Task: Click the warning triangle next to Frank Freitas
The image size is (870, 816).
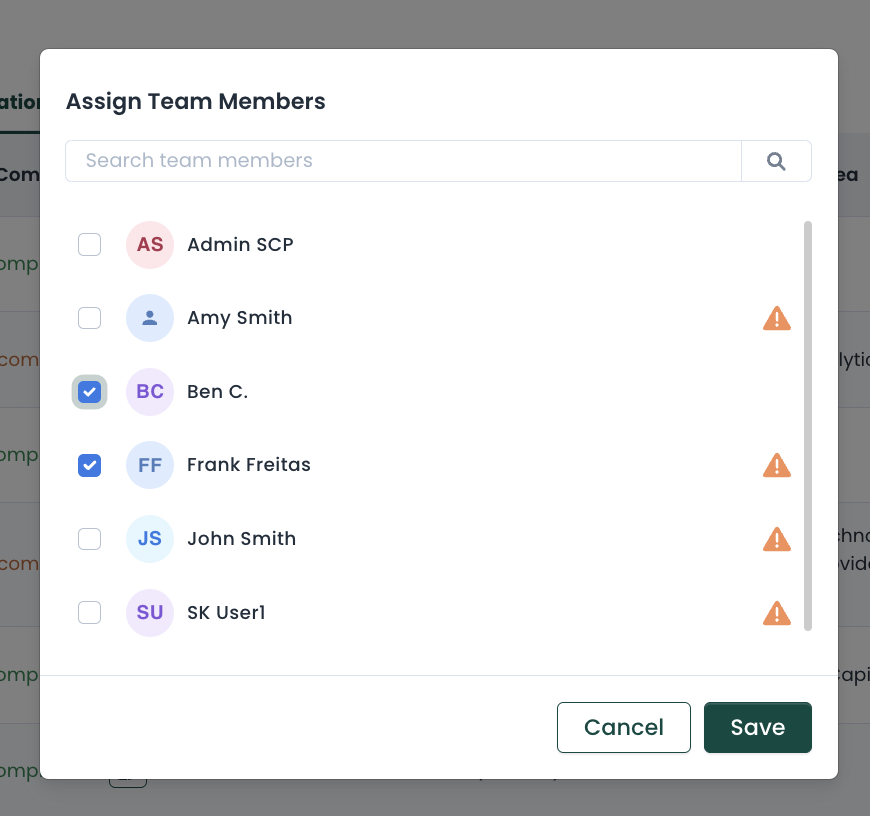Action: pos(776,465)
